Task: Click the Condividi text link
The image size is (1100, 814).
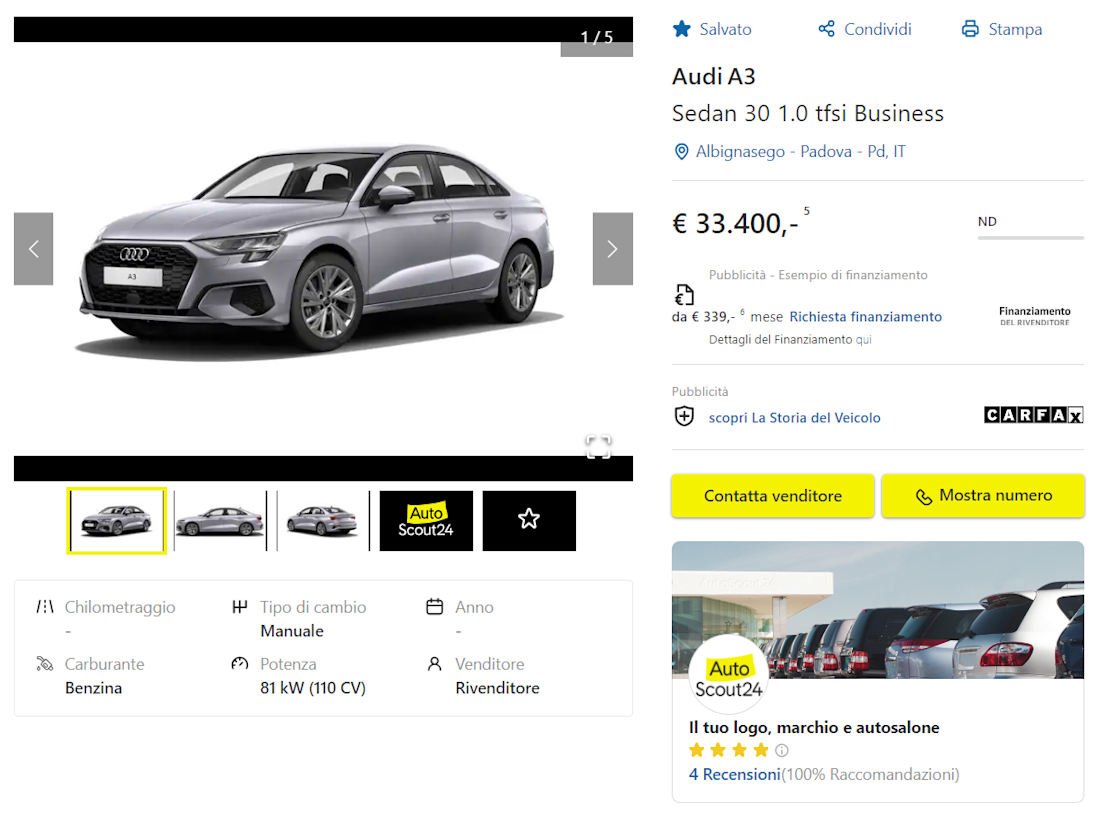Action: [878, 29]
